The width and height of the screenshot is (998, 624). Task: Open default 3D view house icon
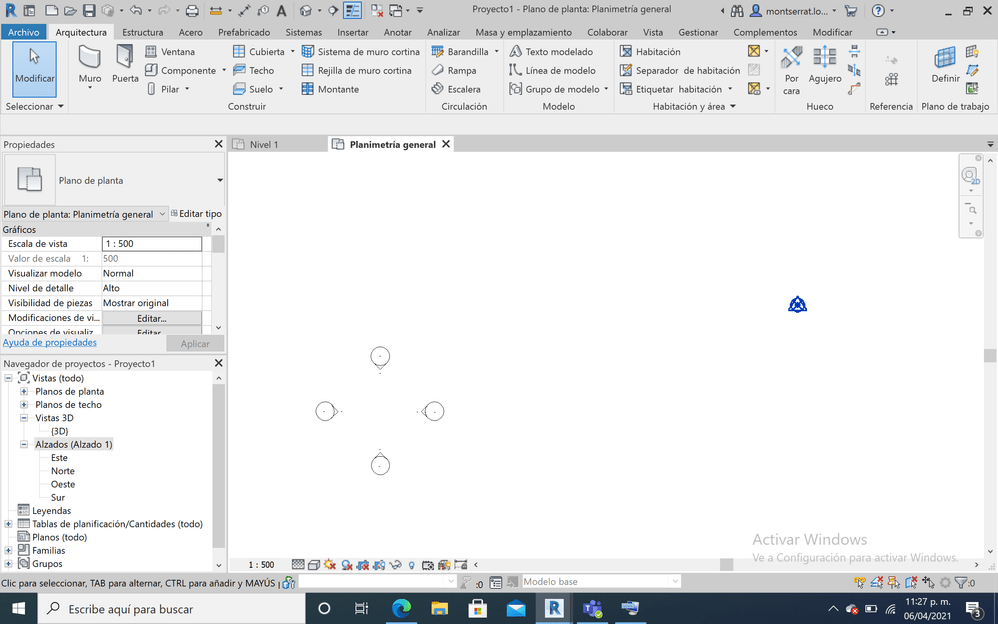pyautogui.click(x=306, y=11)
